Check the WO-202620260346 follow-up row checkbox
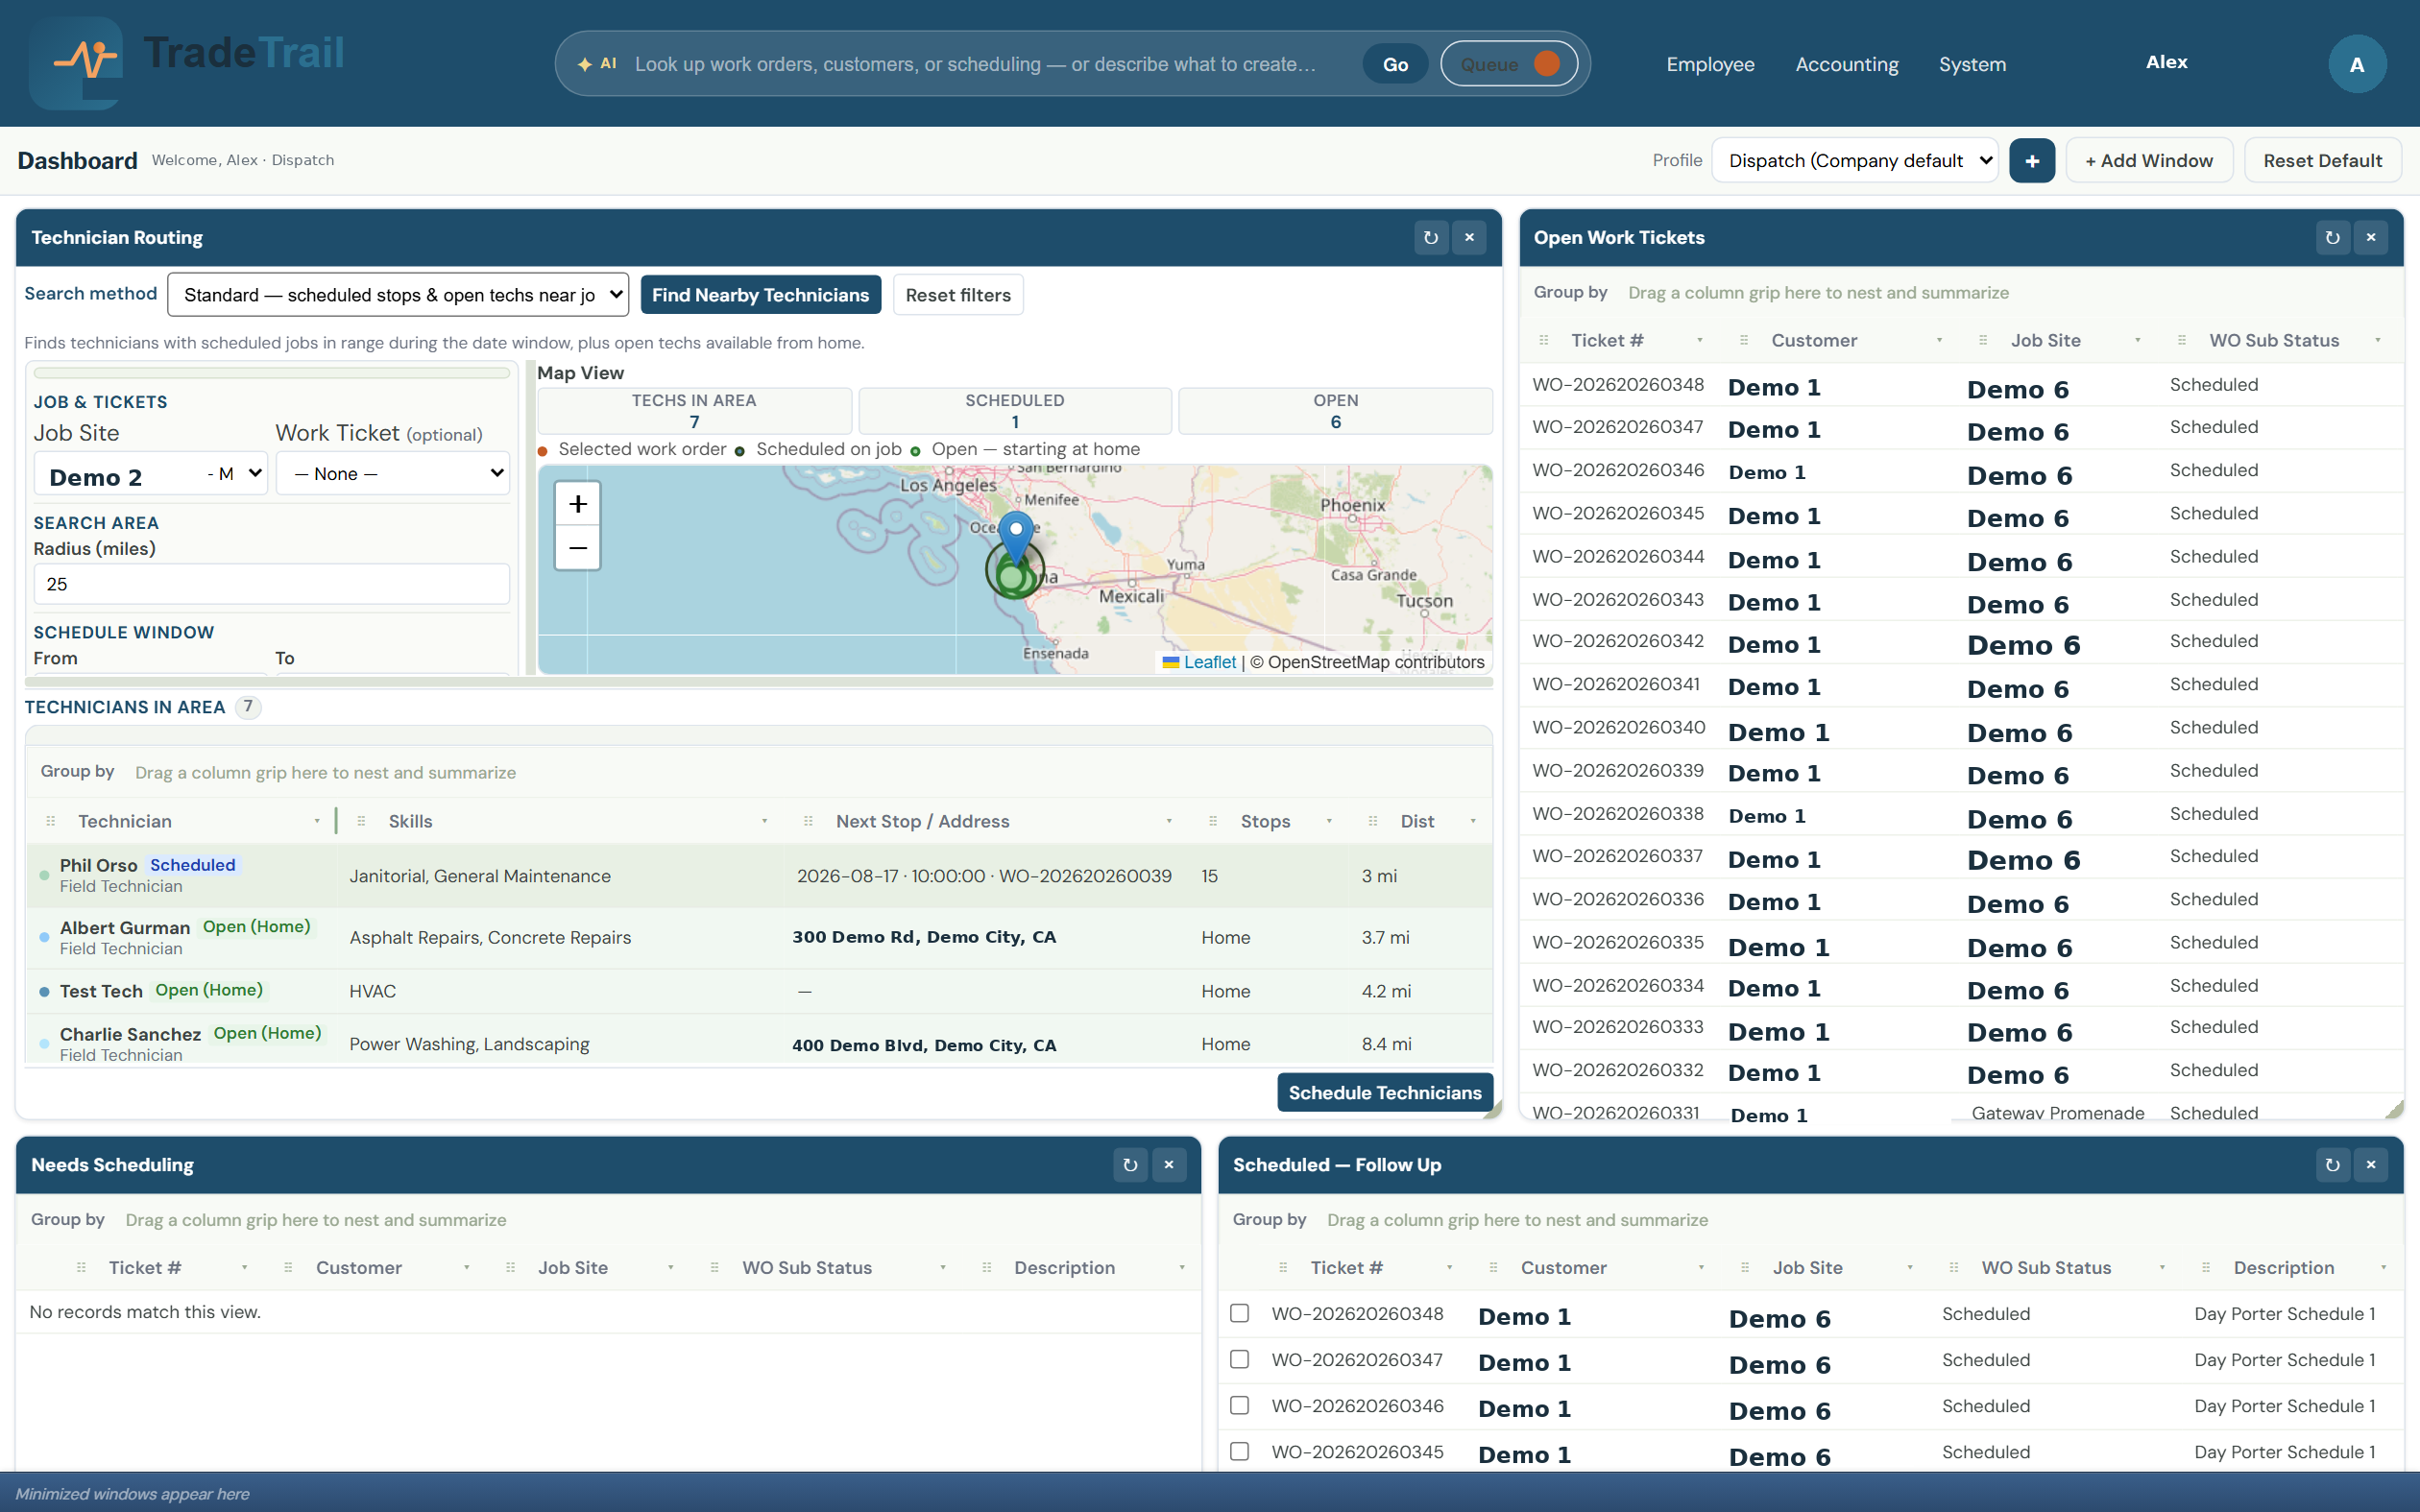The image size is (2420, 1512). (x=1239, y=1405)
